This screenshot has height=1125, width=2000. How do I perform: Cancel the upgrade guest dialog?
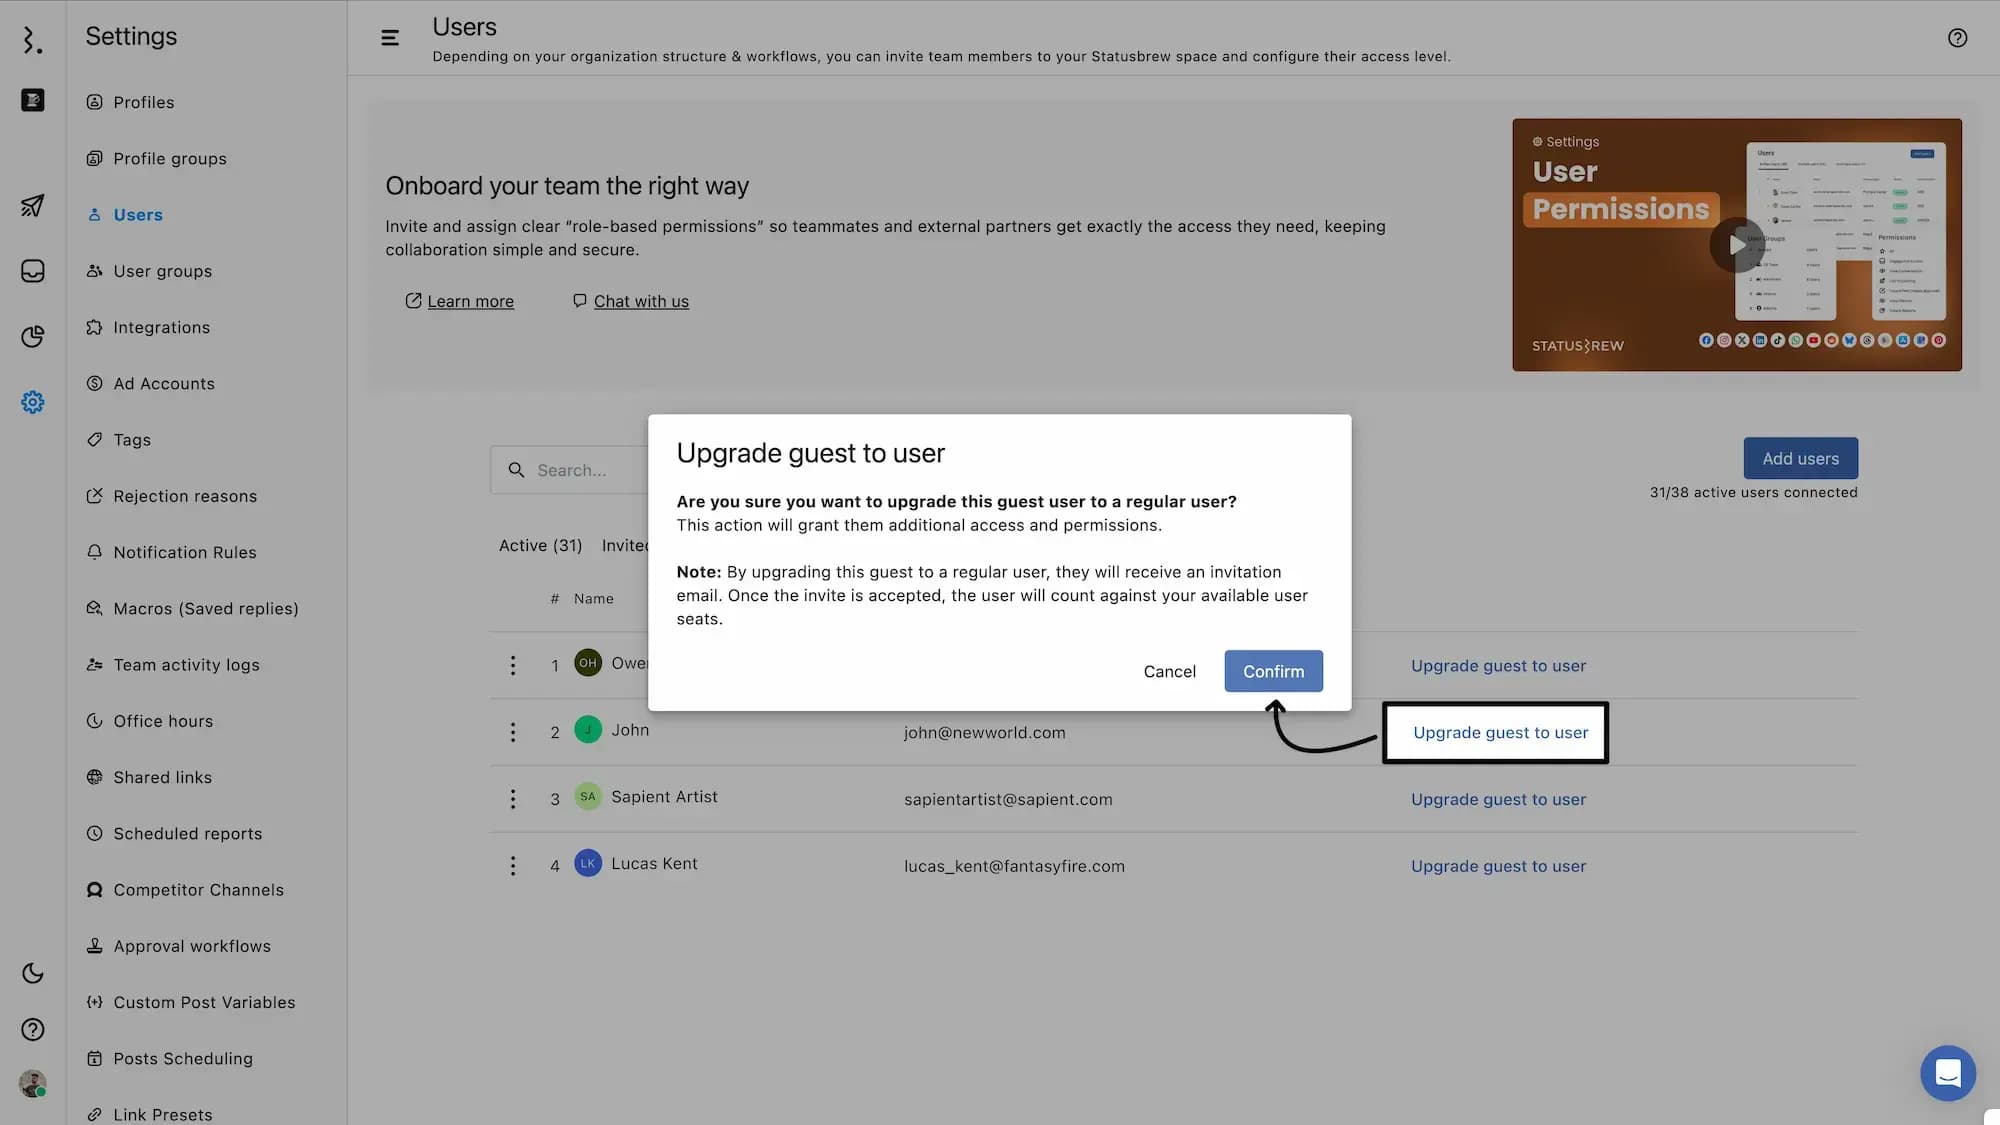point(1169,671)
